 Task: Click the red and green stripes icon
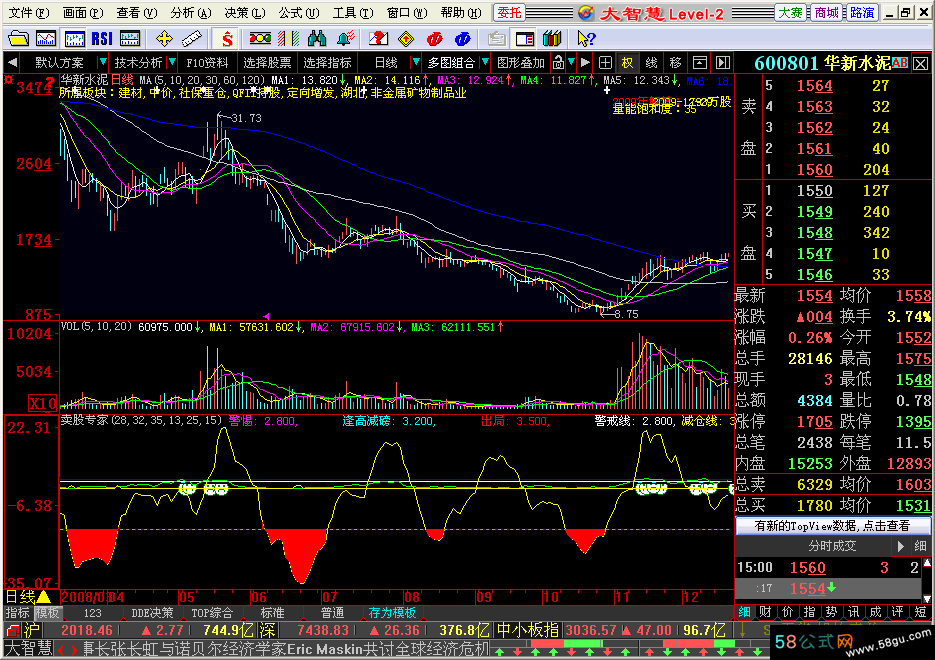[x=288, y=39]
